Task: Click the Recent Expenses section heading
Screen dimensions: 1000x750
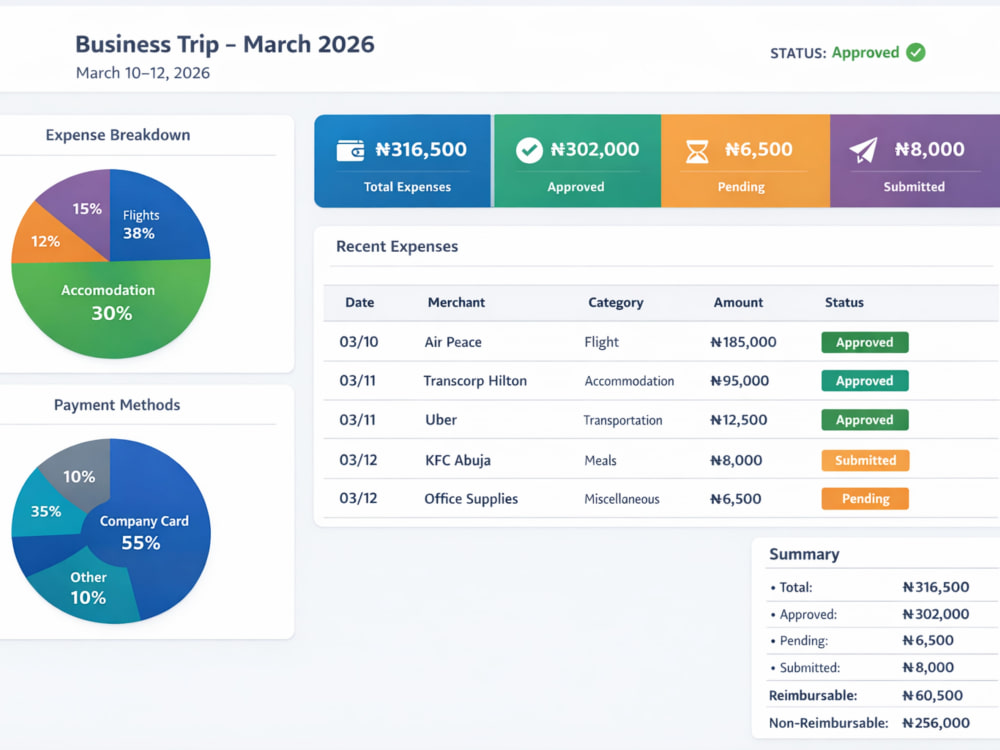Action: (397, 246)
